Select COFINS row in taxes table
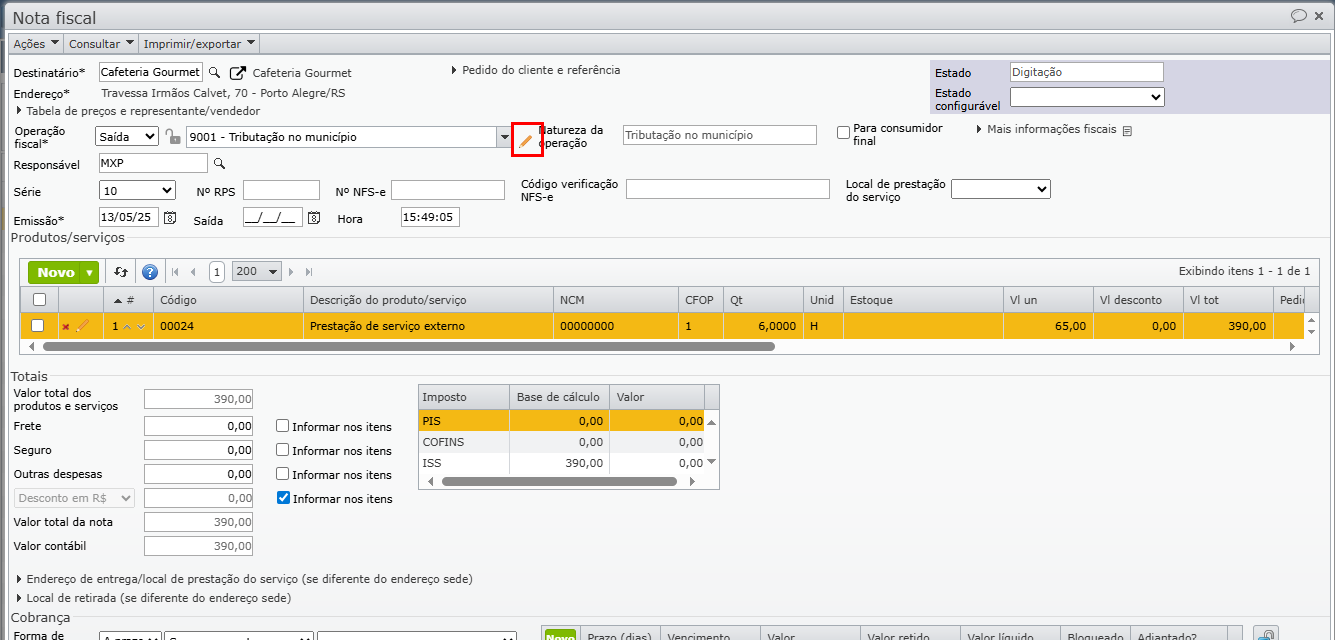Viewport: 1335px width, 640px height. click(561, 442)
